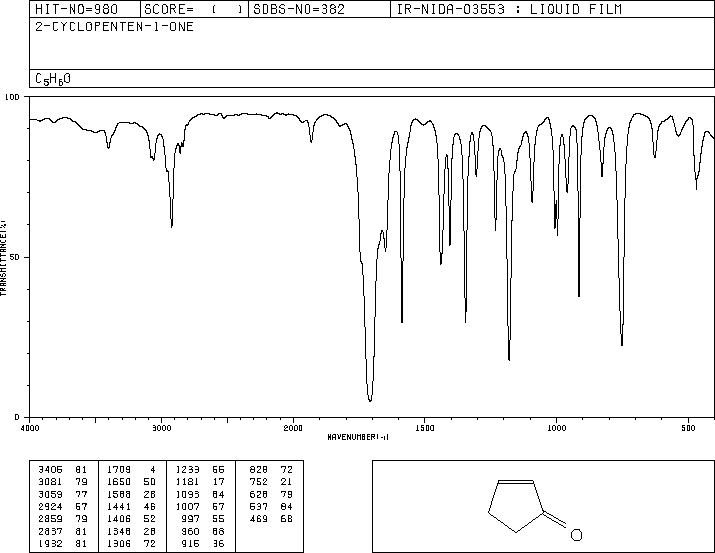Image resolution: width=715 pixels, height=553 pixels.
Task: Select peak table entry 1932
Action: [x=50, y=544]
